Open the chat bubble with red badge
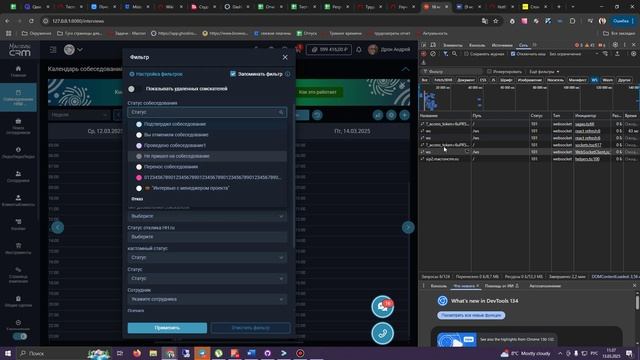This screenshot has width=640, height=360. tap(382, 307)
